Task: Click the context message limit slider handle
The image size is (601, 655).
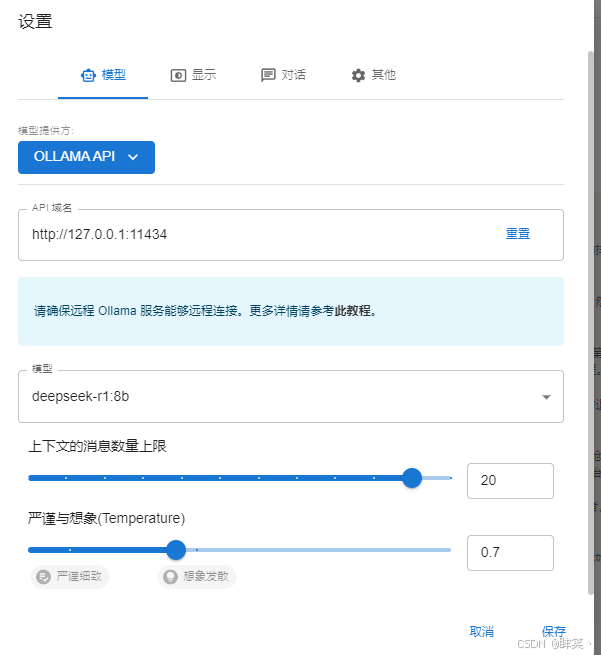Action: [x=412, y=478]
